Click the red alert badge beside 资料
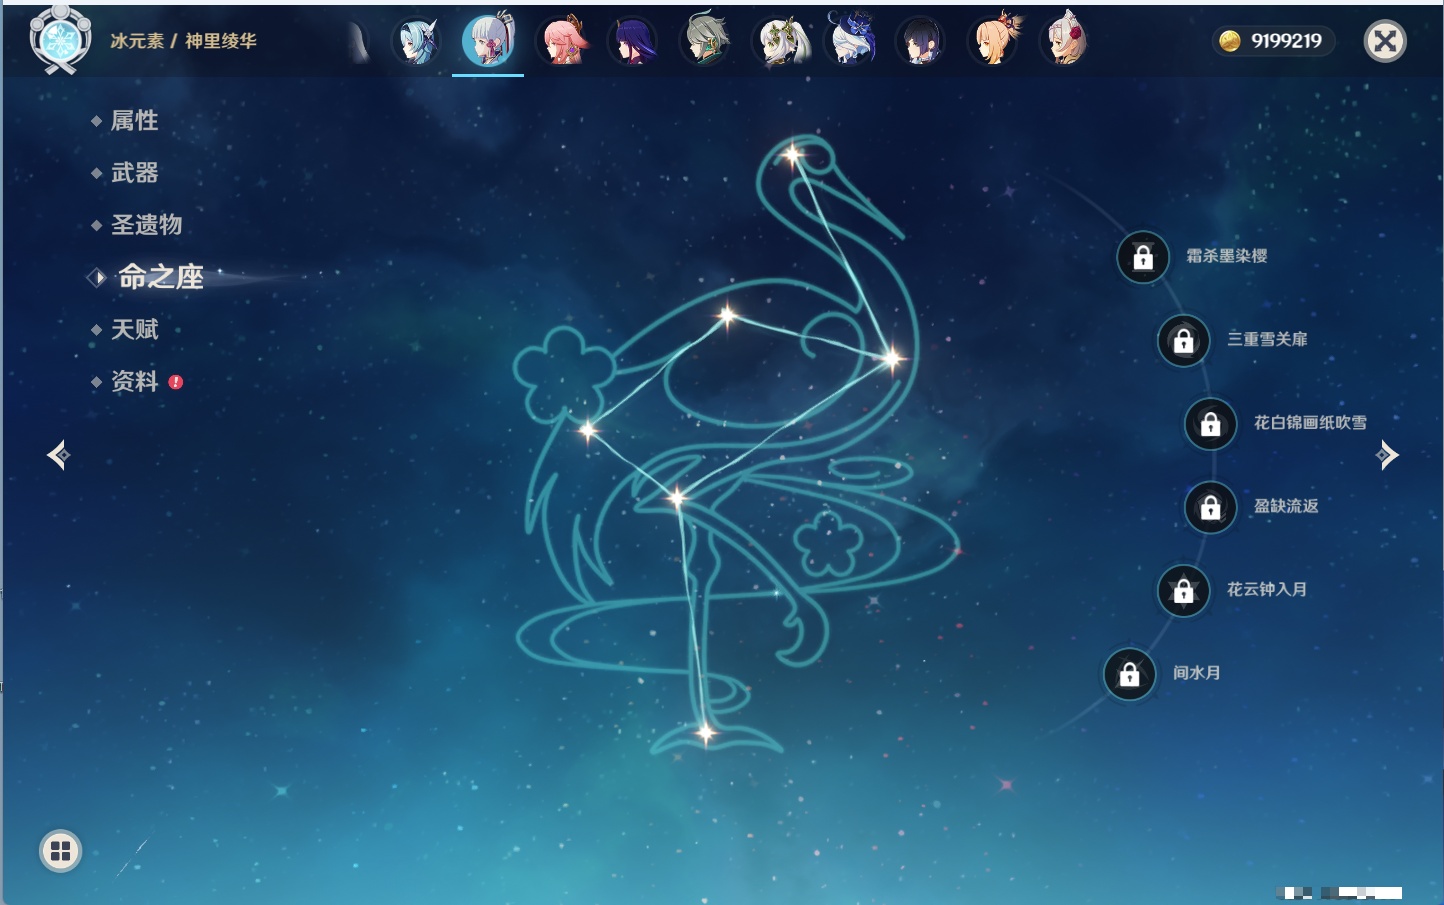The width and height of the screenshot is (1444, 905). (x=176, y=382)
